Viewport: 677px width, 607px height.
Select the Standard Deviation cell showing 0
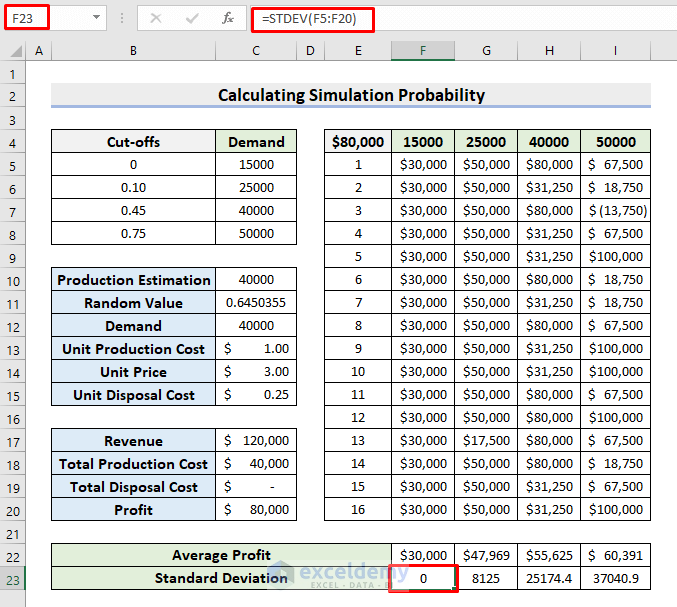pyautogui.click(x=422, y=578)
